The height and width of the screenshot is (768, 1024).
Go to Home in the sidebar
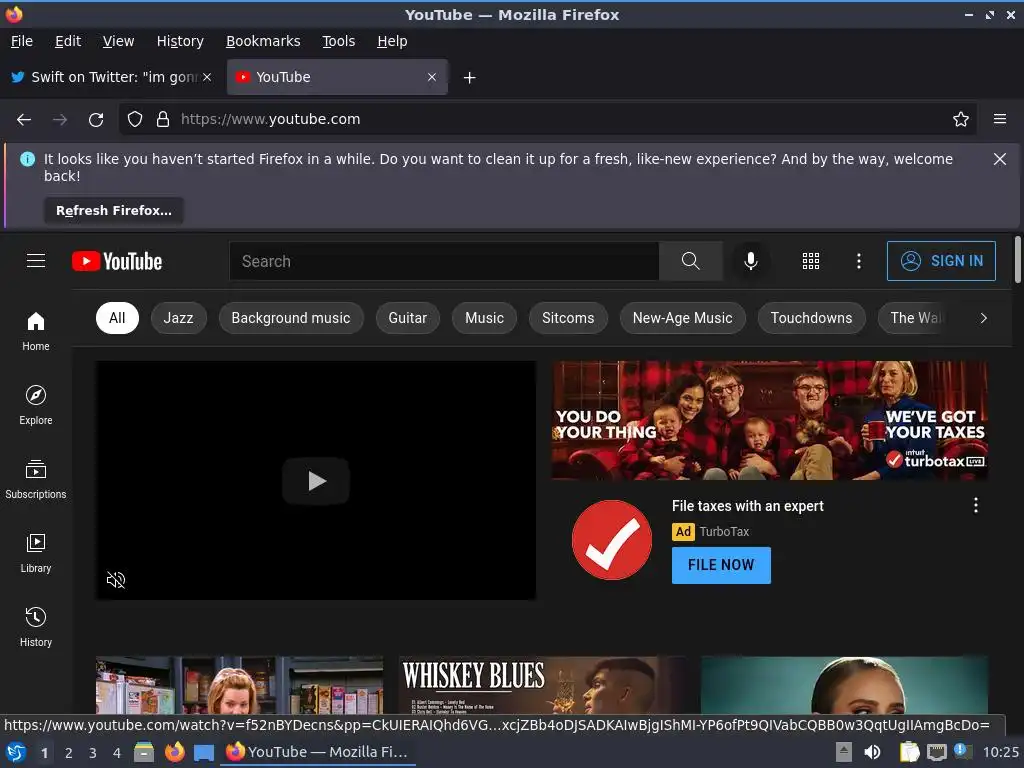coord(36,332)
